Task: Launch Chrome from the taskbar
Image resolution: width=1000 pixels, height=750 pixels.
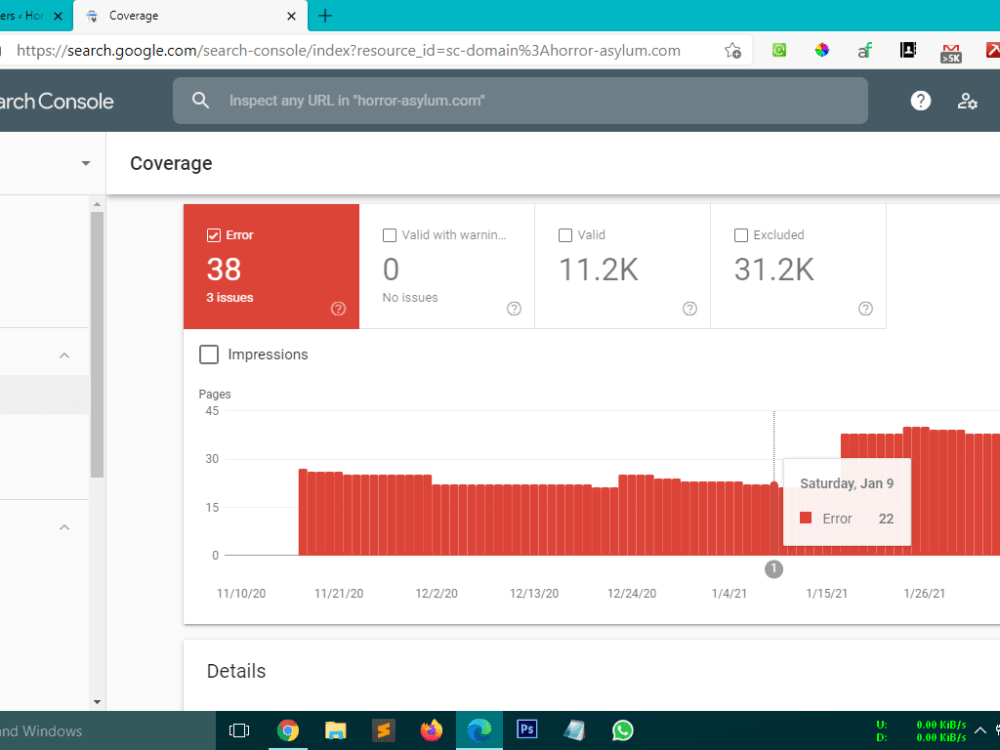Action: pos(288,730)
